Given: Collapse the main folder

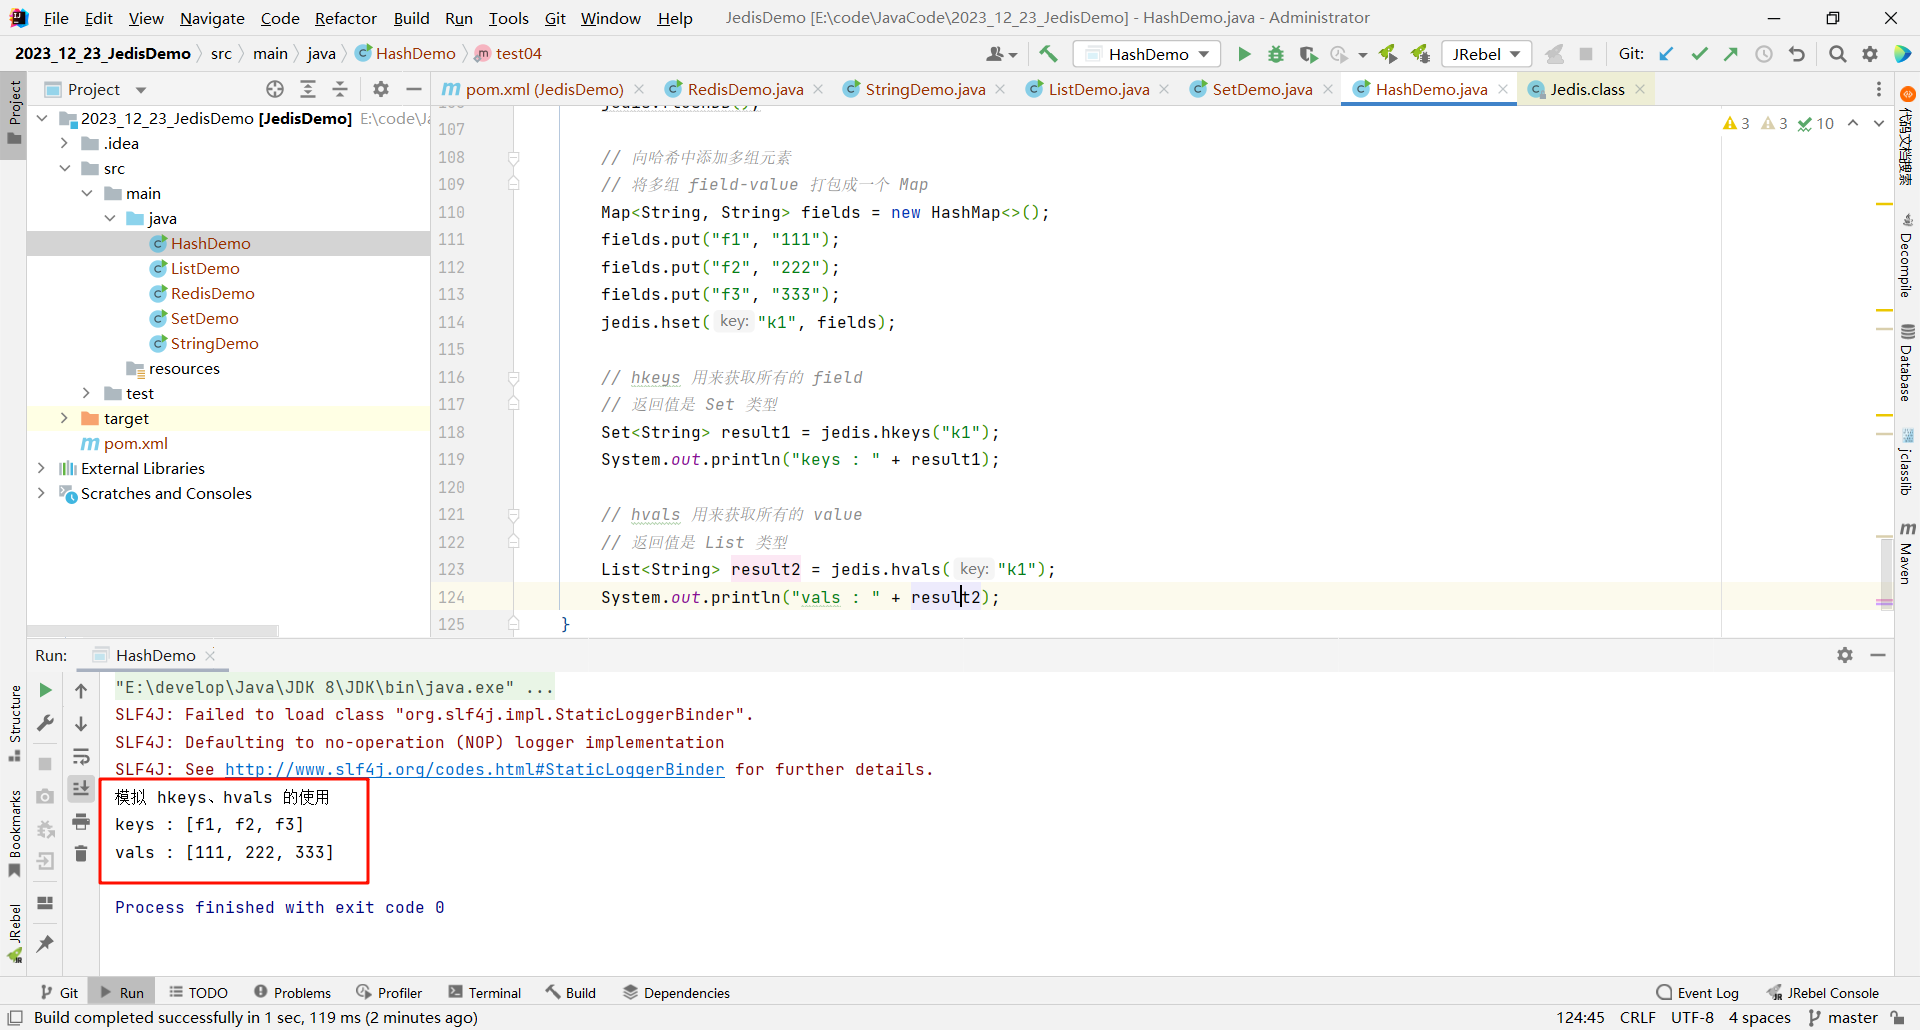Looking at the screenshot, I should (x=87, y=193).
